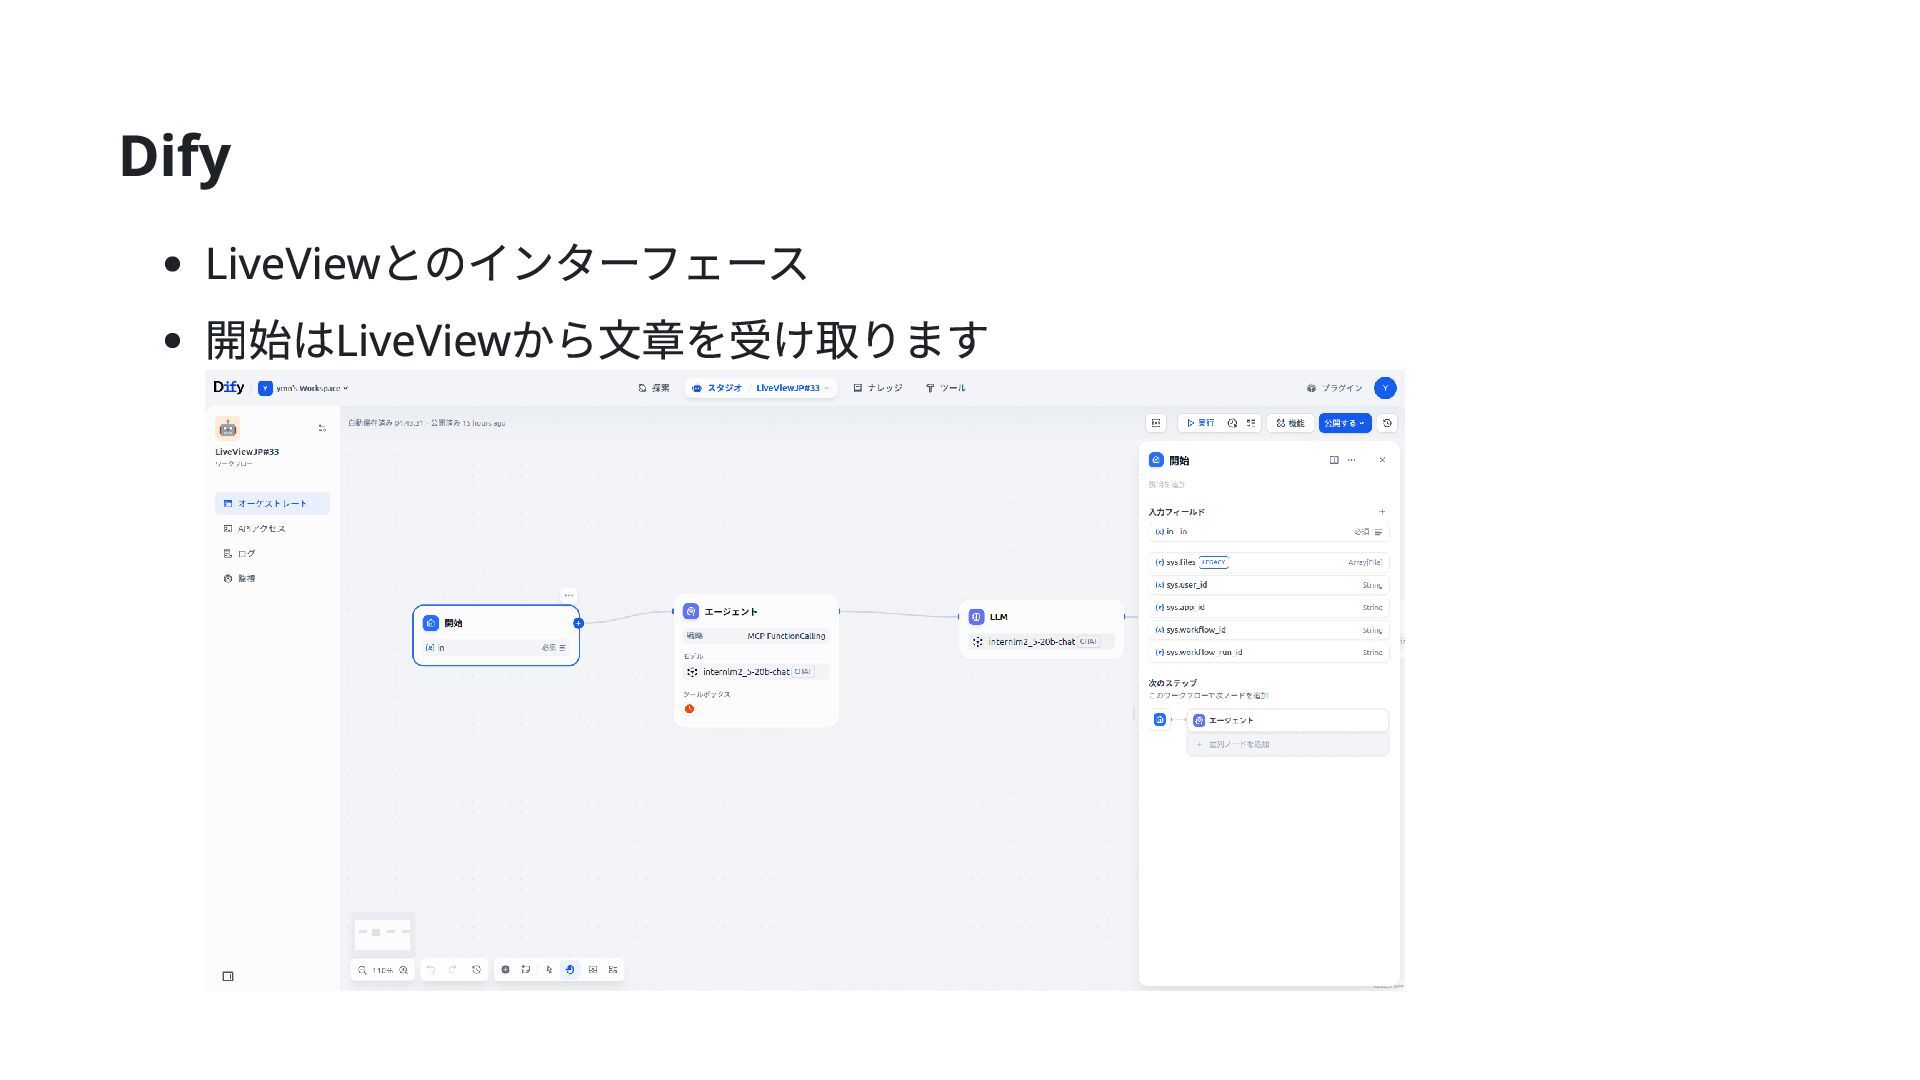The width and height of the screenshot is (1920, 1080).
Task: Open change history icon in bottom toolbar
Action: tap(476, 970)
